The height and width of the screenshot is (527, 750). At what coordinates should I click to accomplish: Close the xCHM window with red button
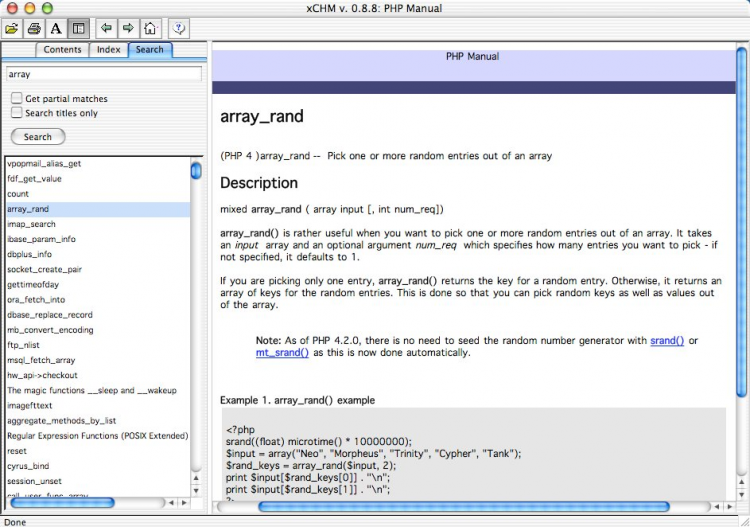coord(11,8)
